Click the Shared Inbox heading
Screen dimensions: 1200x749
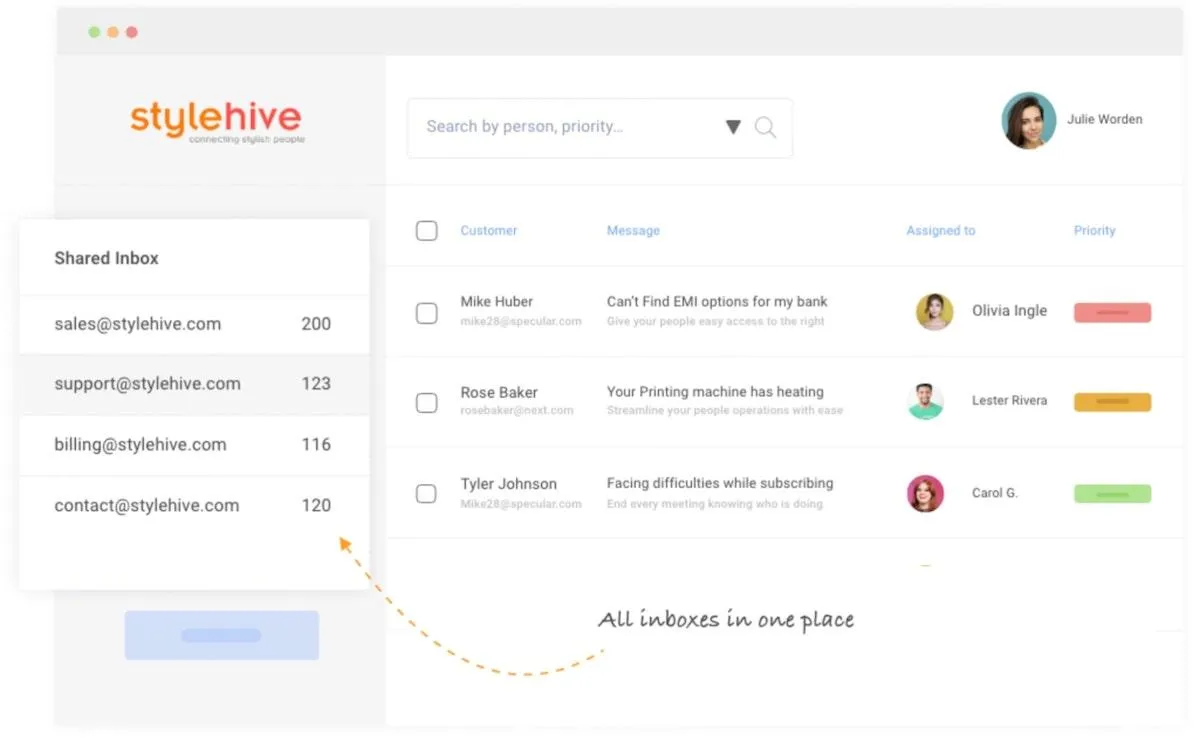(x=106, y=258)
